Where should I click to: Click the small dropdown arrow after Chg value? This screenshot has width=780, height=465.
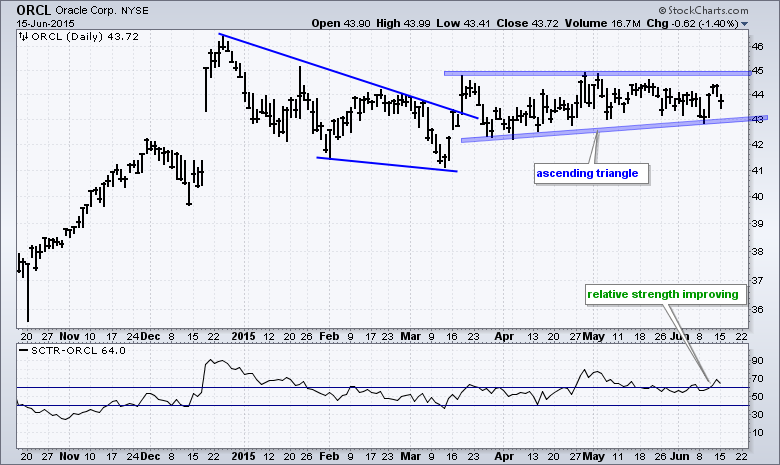pyautogui.click(x=744, y=24)
